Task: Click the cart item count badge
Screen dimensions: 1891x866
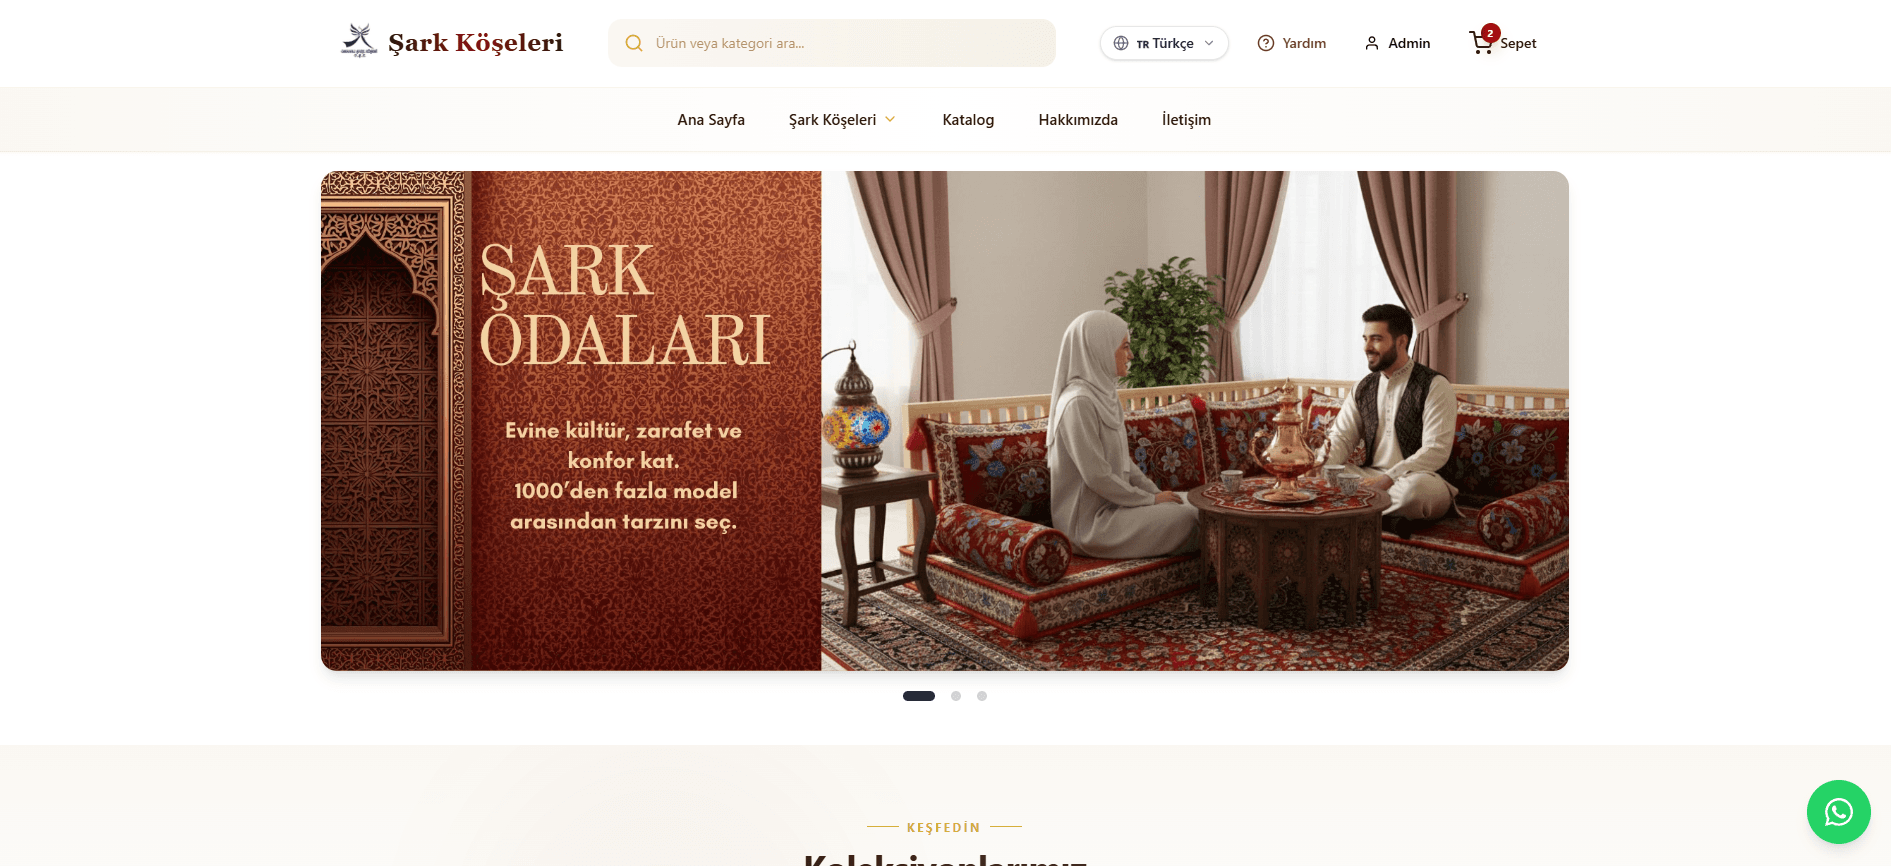Action: pyautogui.click(x=1490, y=33)
